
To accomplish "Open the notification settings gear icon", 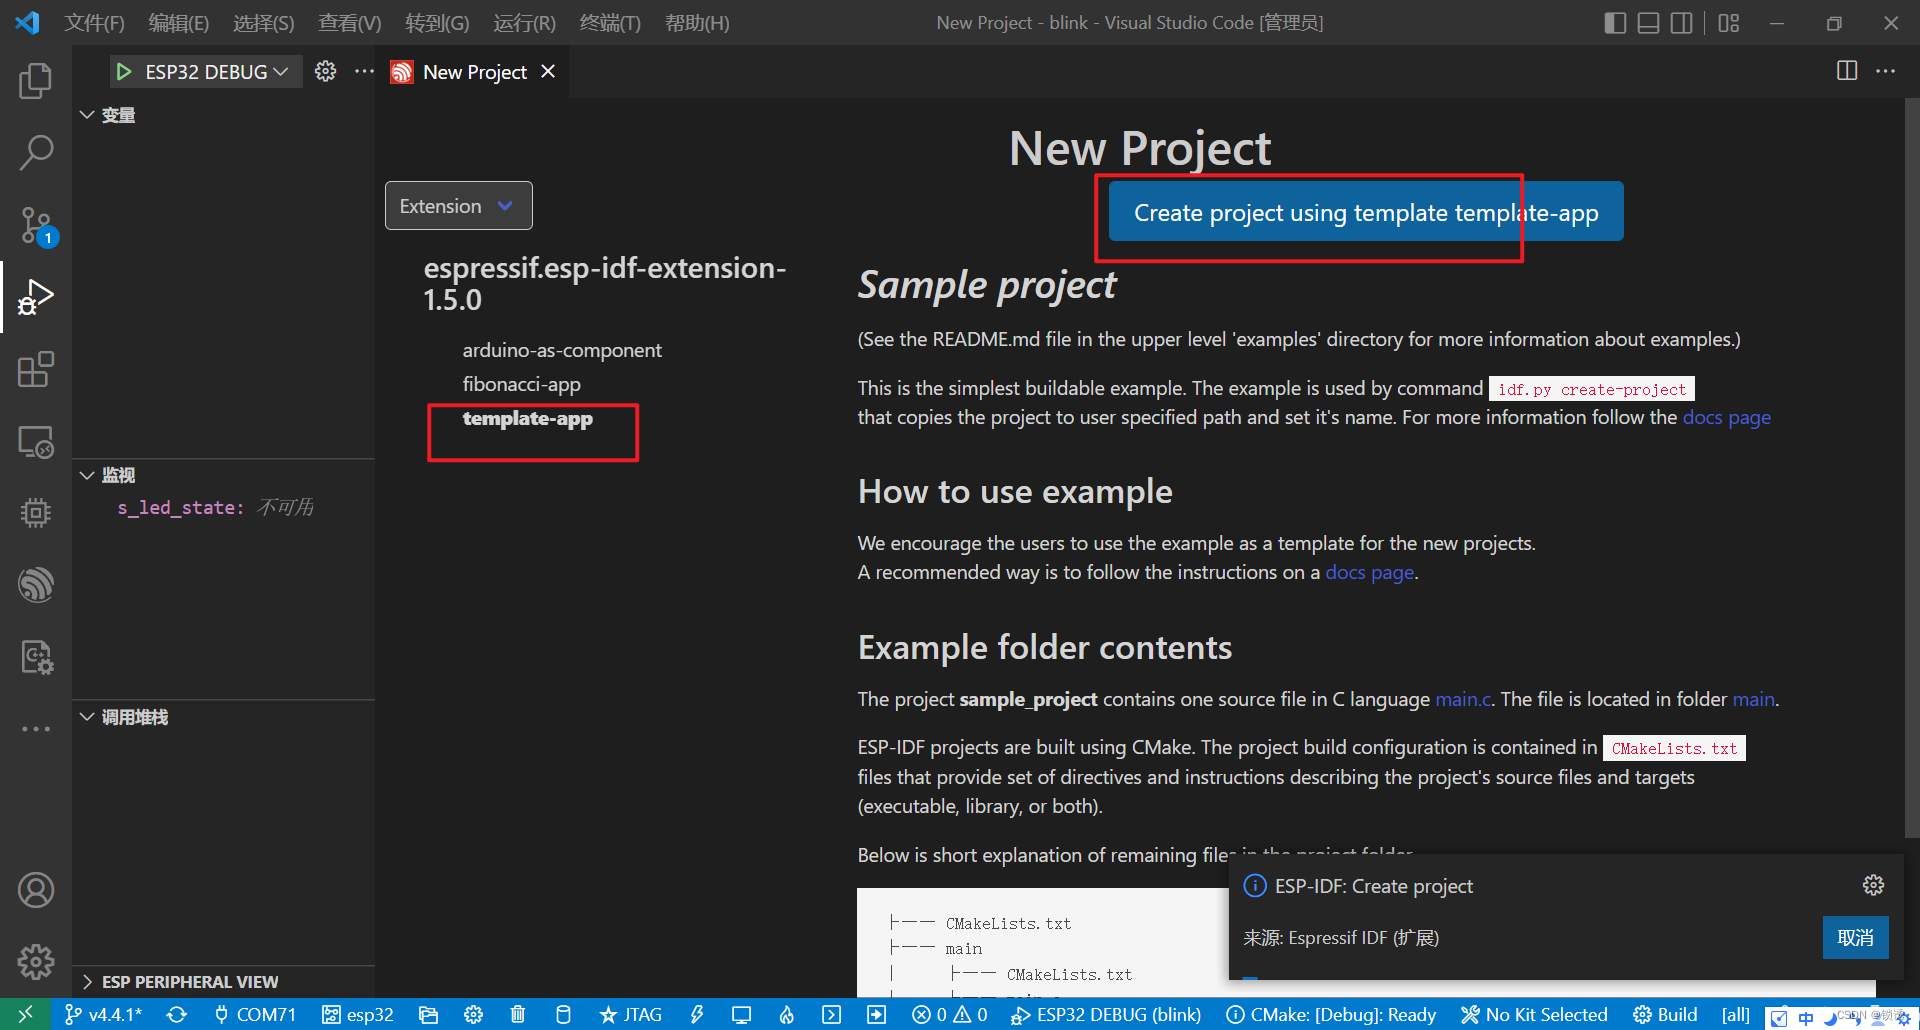I will pyautogui.click(x=1873, y=885).
